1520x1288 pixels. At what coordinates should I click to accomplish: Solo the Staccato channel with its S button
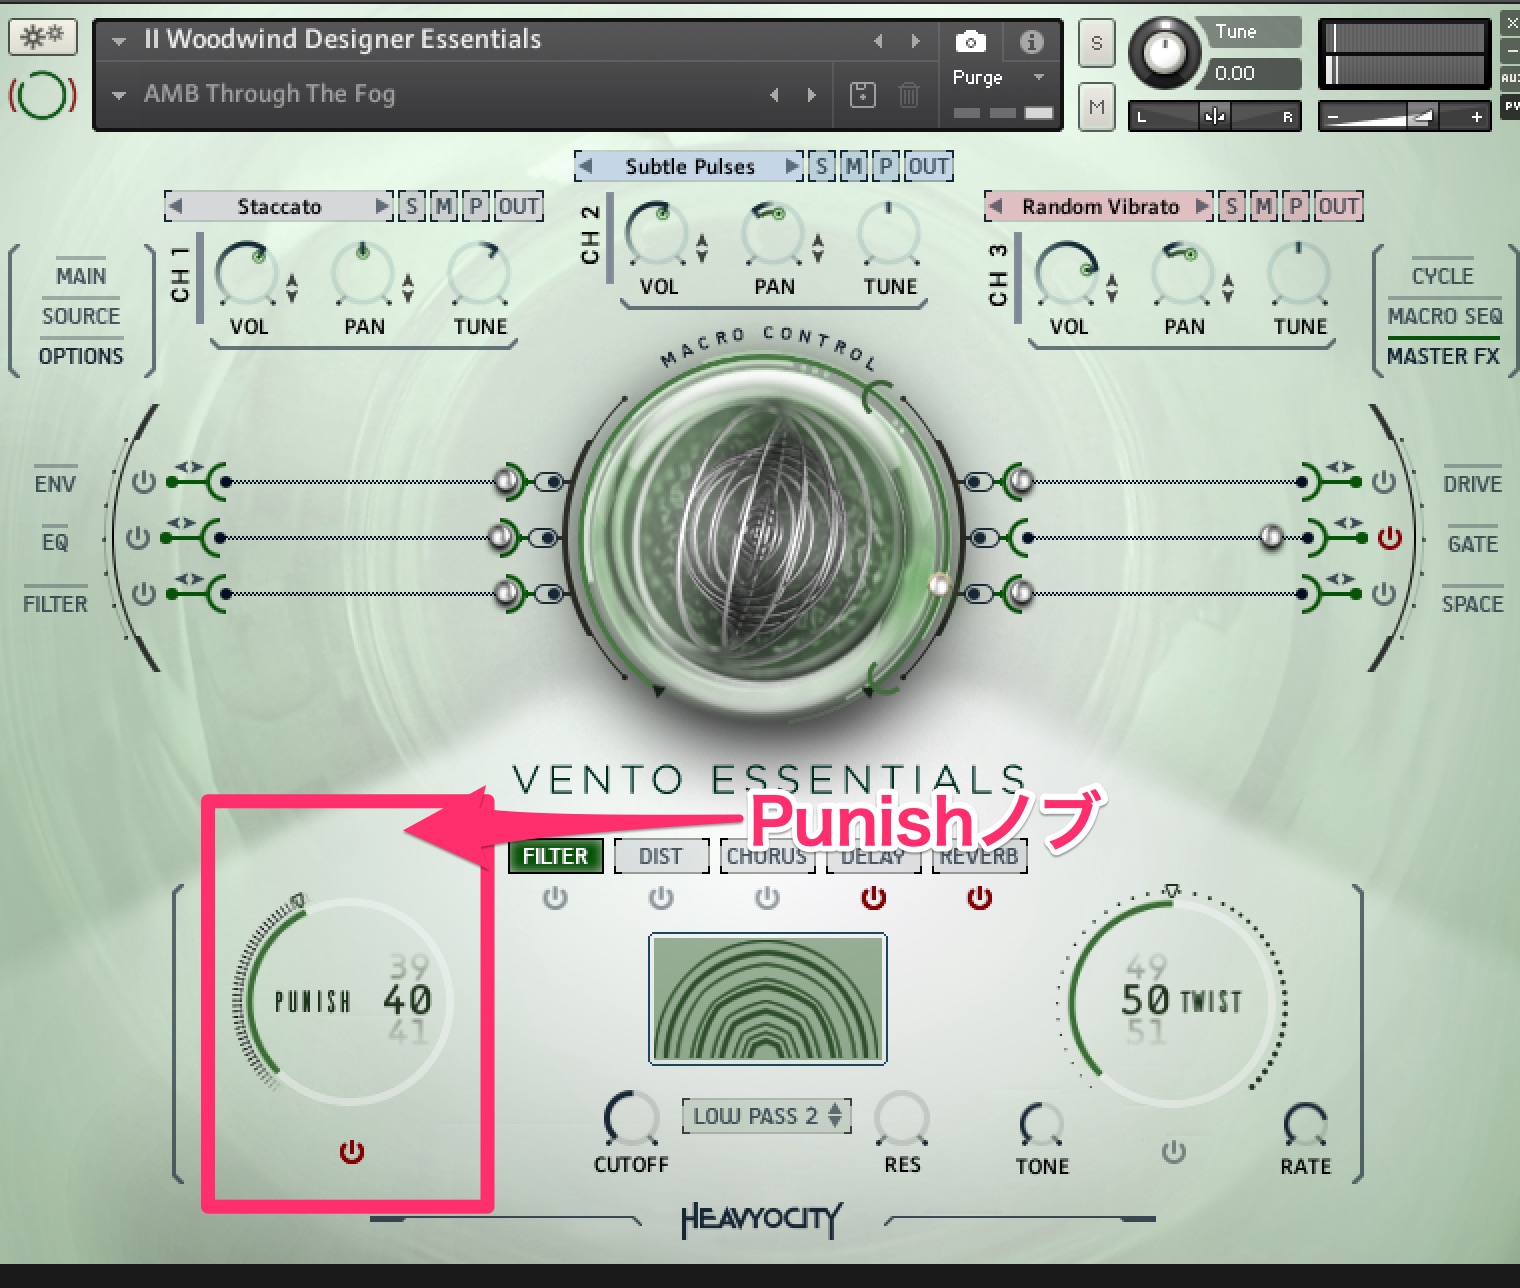pyautogui.click(x=412, y=206)
